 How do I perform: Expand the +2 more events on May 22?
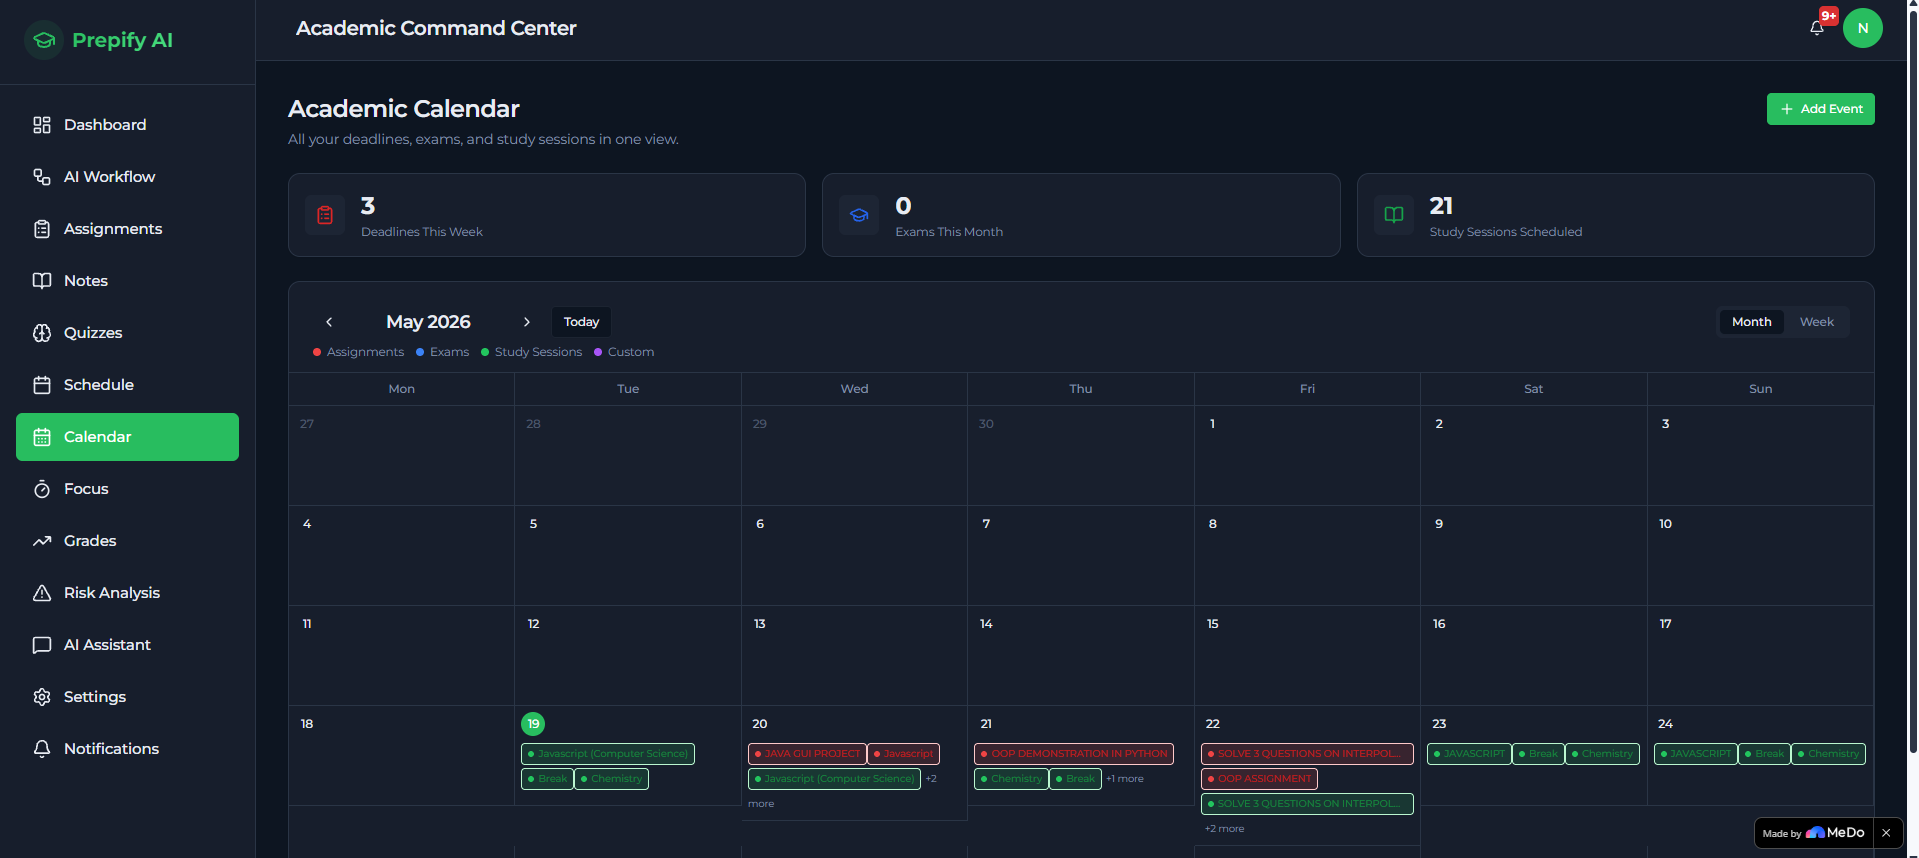(x=1224, y=829)
